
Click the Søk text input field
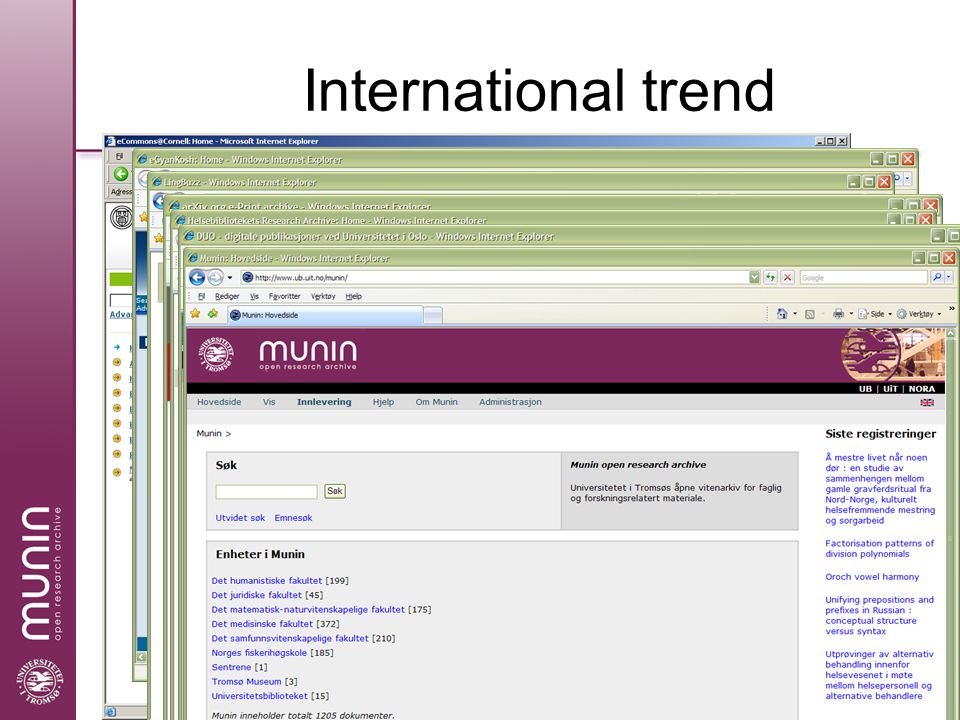tap(266, 491)
